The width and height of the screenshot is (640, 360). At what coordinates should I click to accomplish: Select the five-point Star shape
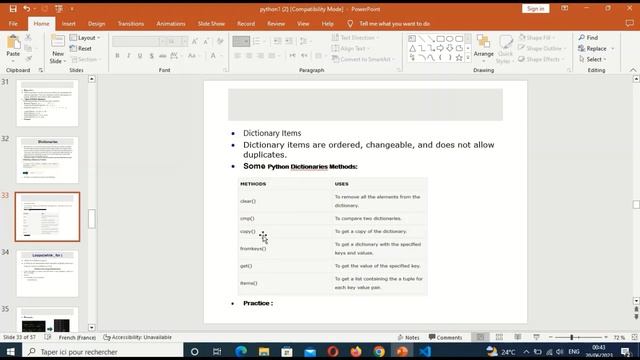(459, 58)
